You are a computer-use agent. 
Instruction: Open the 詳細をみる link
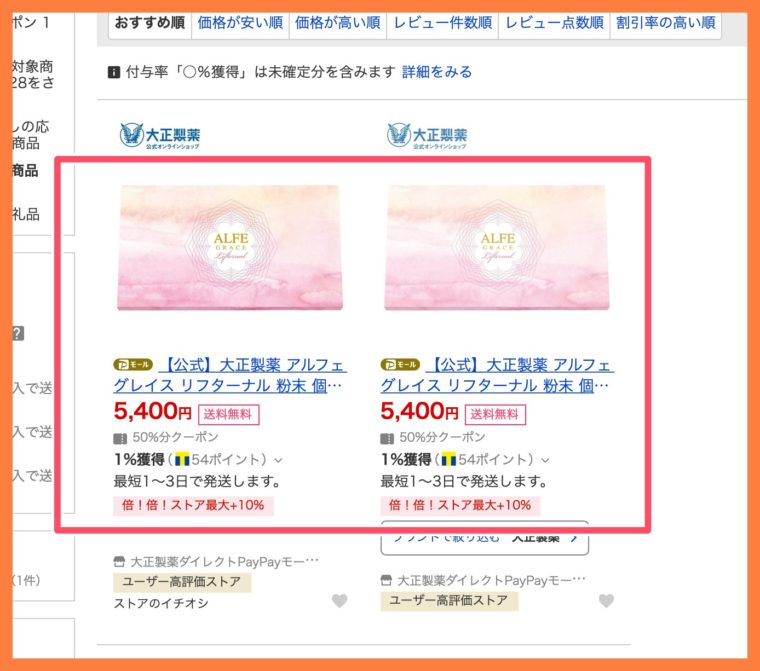point(437,72)
